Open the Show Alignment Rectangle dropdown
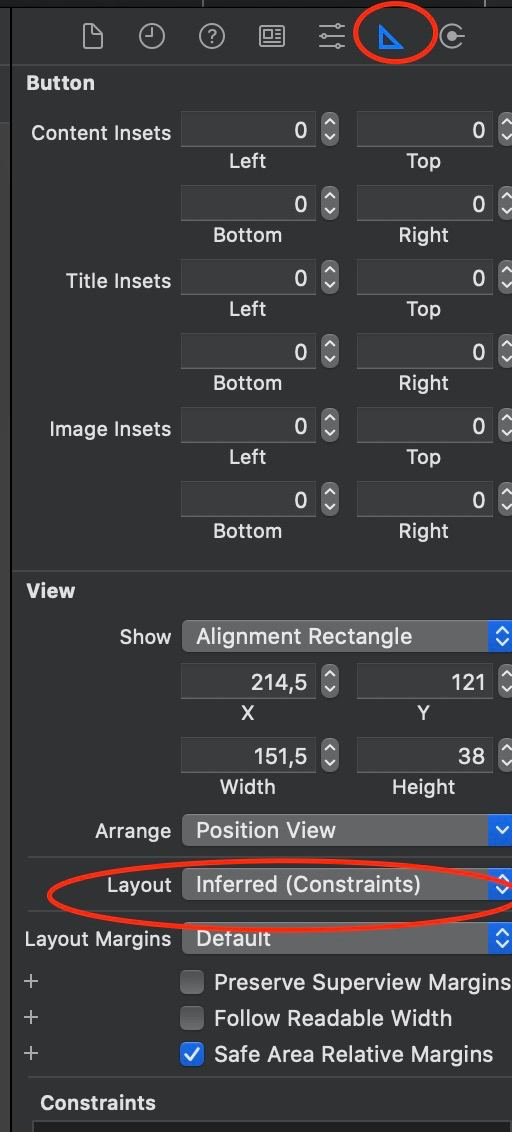Viewport: 512px width, 1132px height. click(x=347, y=636)
